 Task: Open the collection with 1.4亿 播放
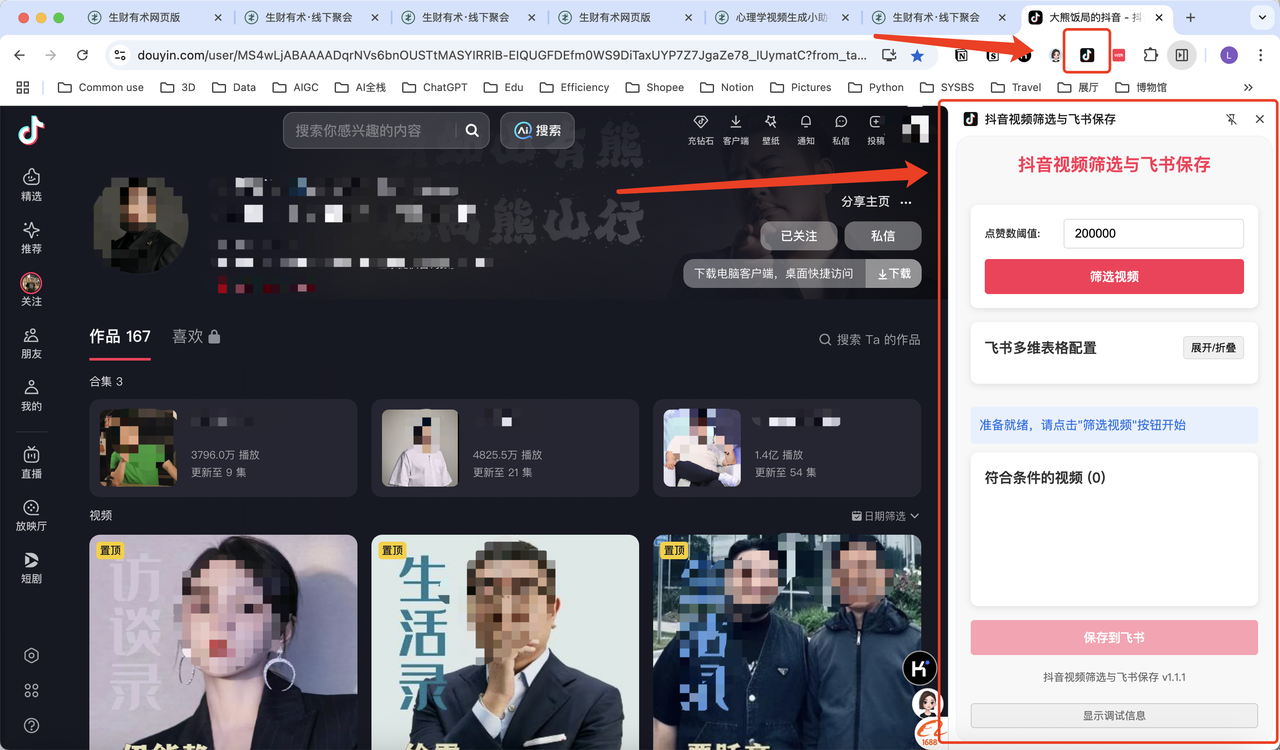(x=787, y=448)
